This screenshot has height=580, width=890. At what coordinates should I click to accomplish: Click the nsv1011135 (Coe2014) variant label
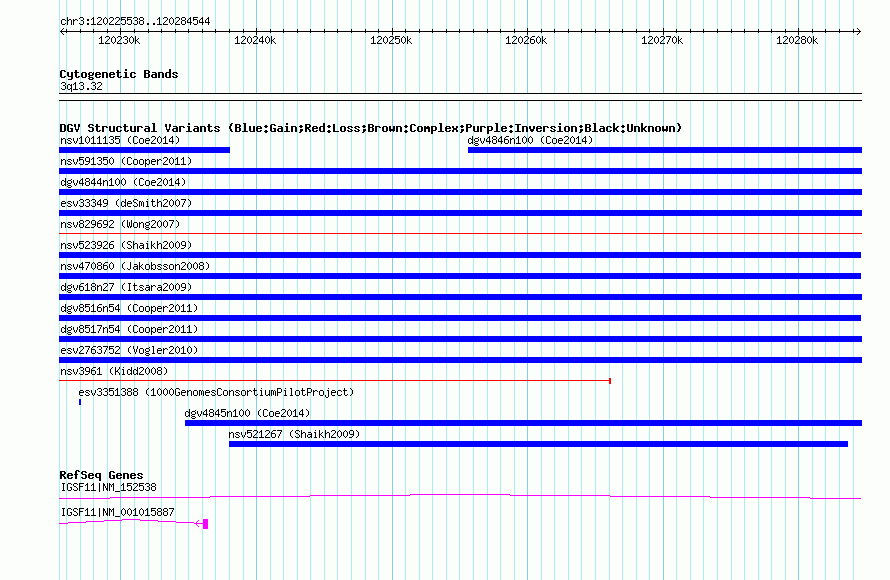coord(120,140)
